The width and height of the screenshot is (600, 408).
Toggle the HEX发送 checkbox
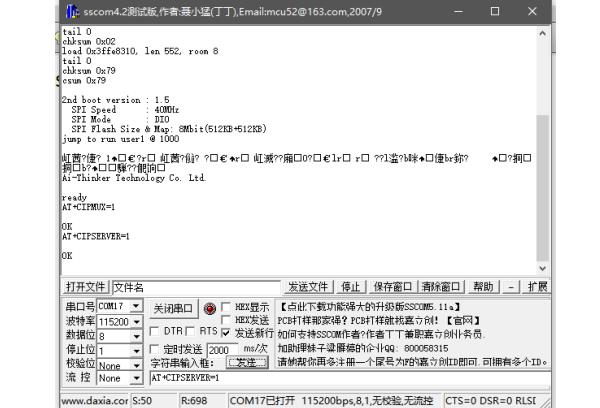click(227, 319)
